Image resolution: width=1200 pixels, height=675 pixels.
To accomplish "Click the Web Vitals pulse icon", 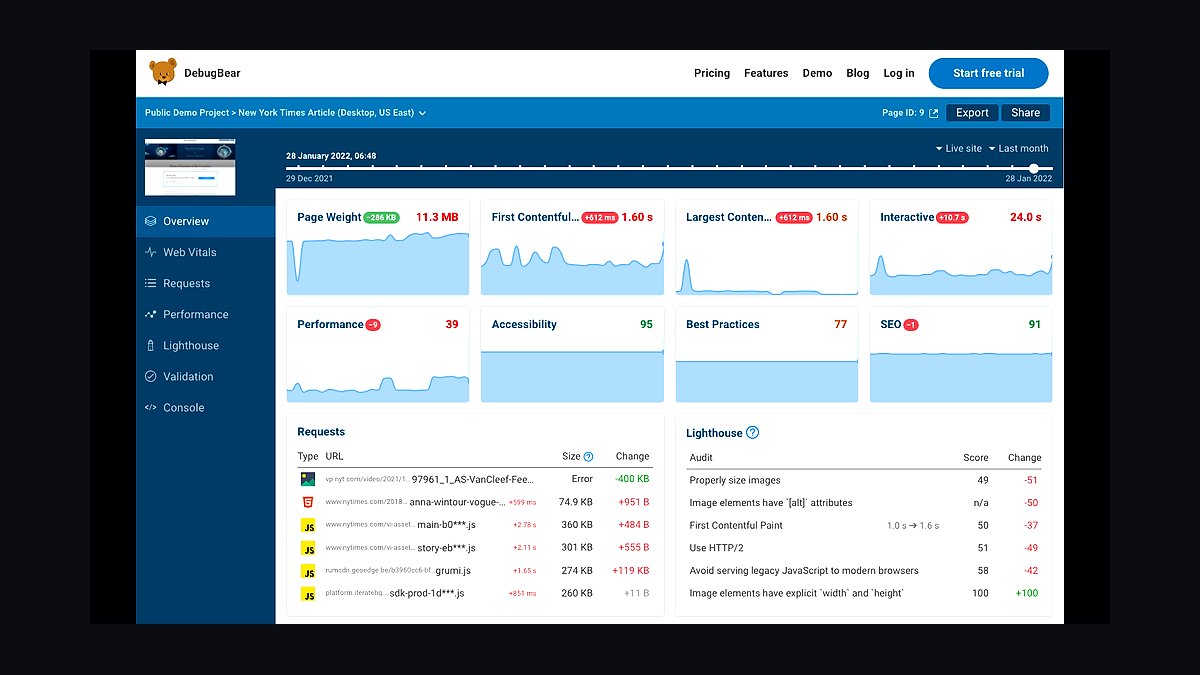I will (x=151, y=252).
